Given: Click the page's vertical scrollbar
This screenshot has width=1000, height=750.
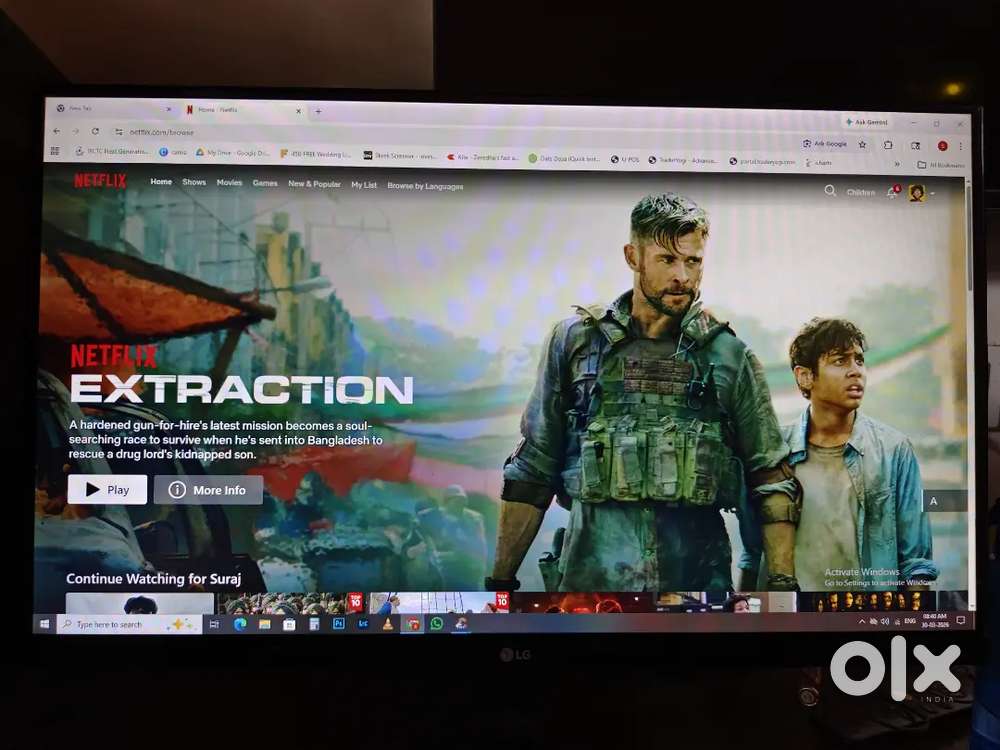Looking at the screenshot, I should [x=967, y=300].
